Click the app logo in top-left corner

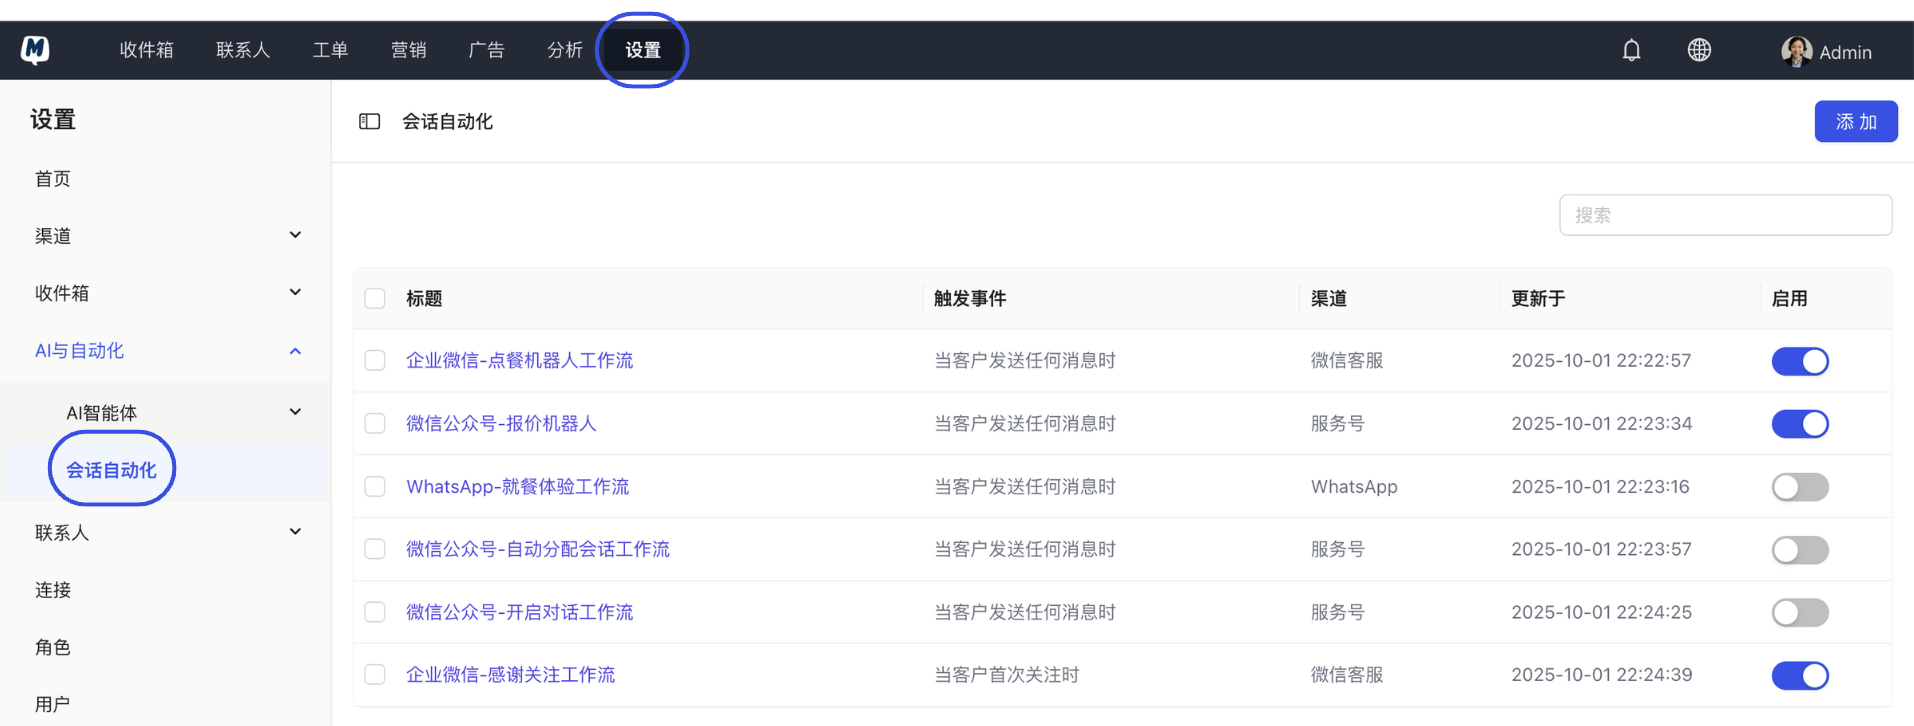point(36,50)
